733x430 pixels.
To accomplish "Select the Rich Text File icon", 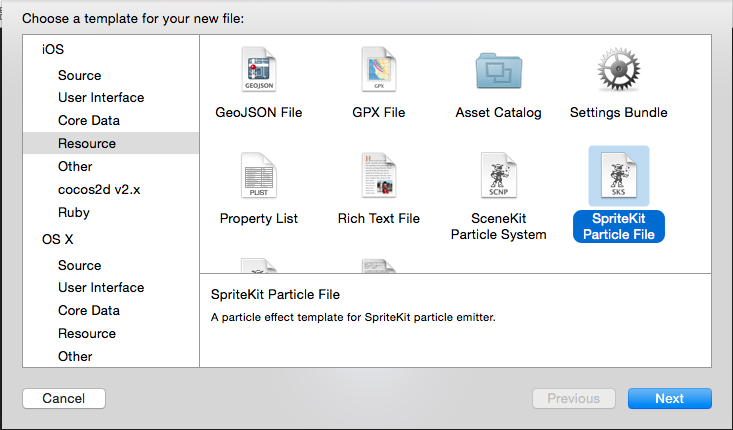I will click(379, 177).
